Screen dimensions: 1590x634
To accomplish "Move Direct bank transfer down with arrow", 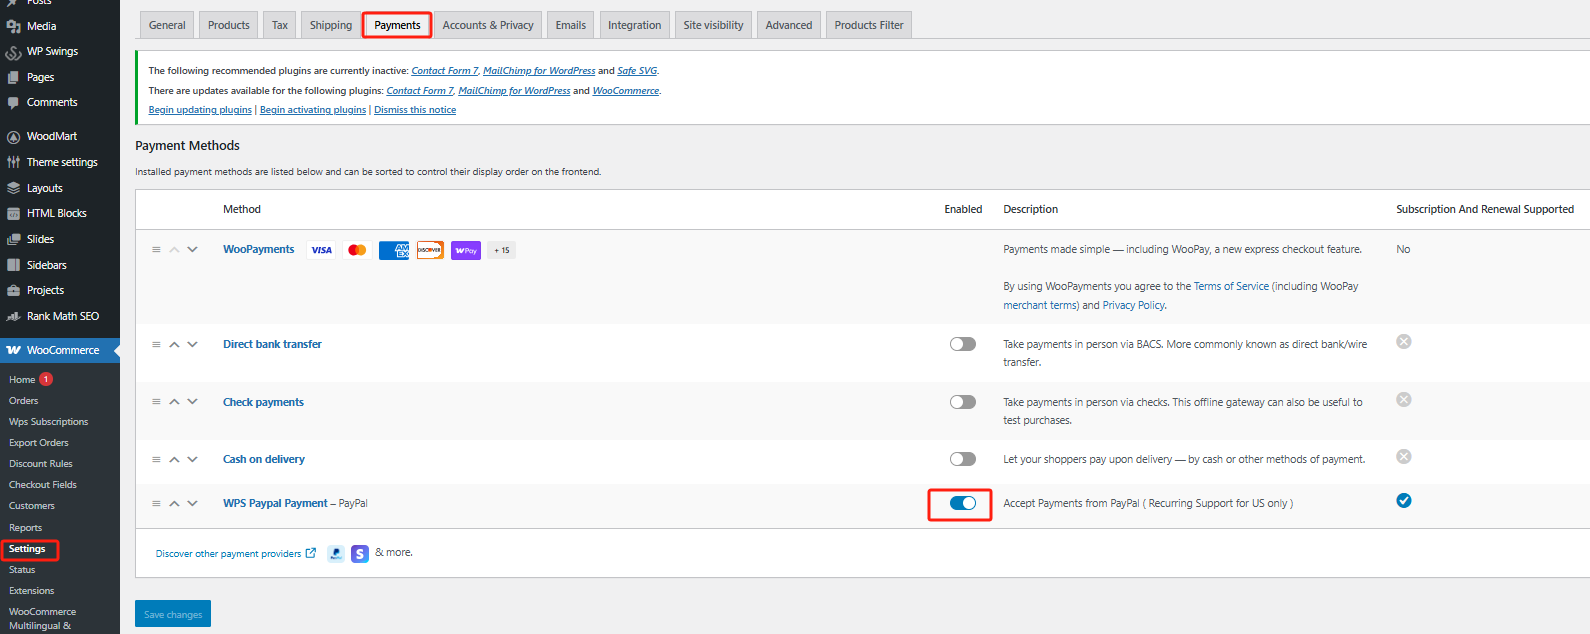I will [192, 344].
